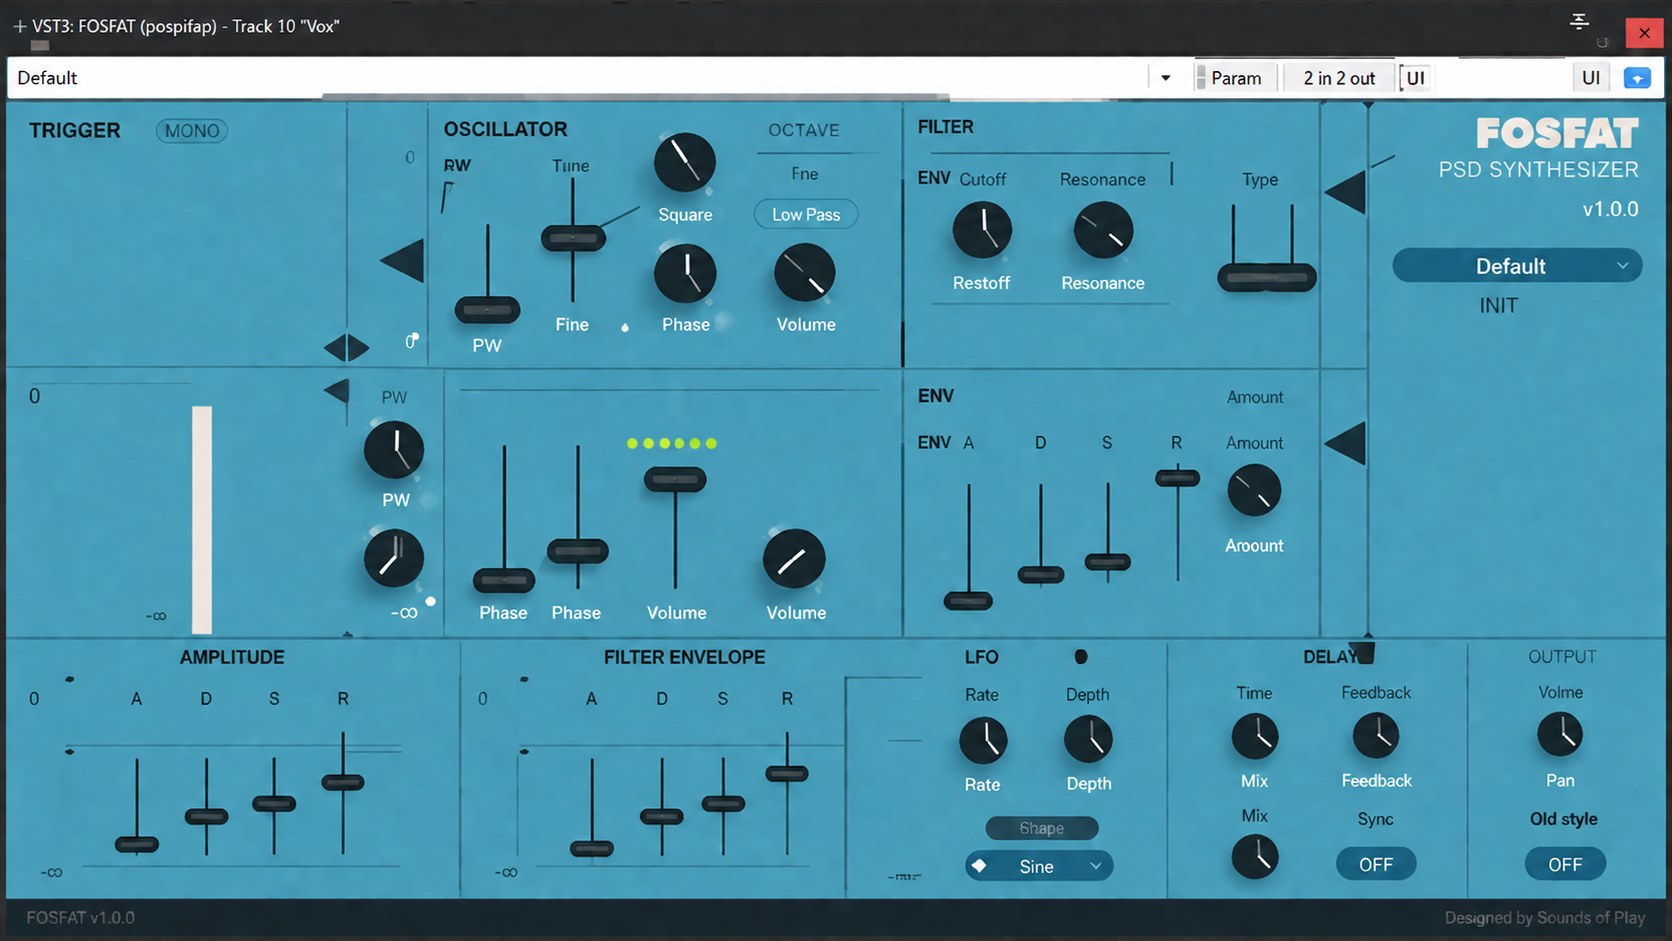Adjust the Delay Time knob
This screenshot has height=941, width=1672.
tap(1255, 737)
